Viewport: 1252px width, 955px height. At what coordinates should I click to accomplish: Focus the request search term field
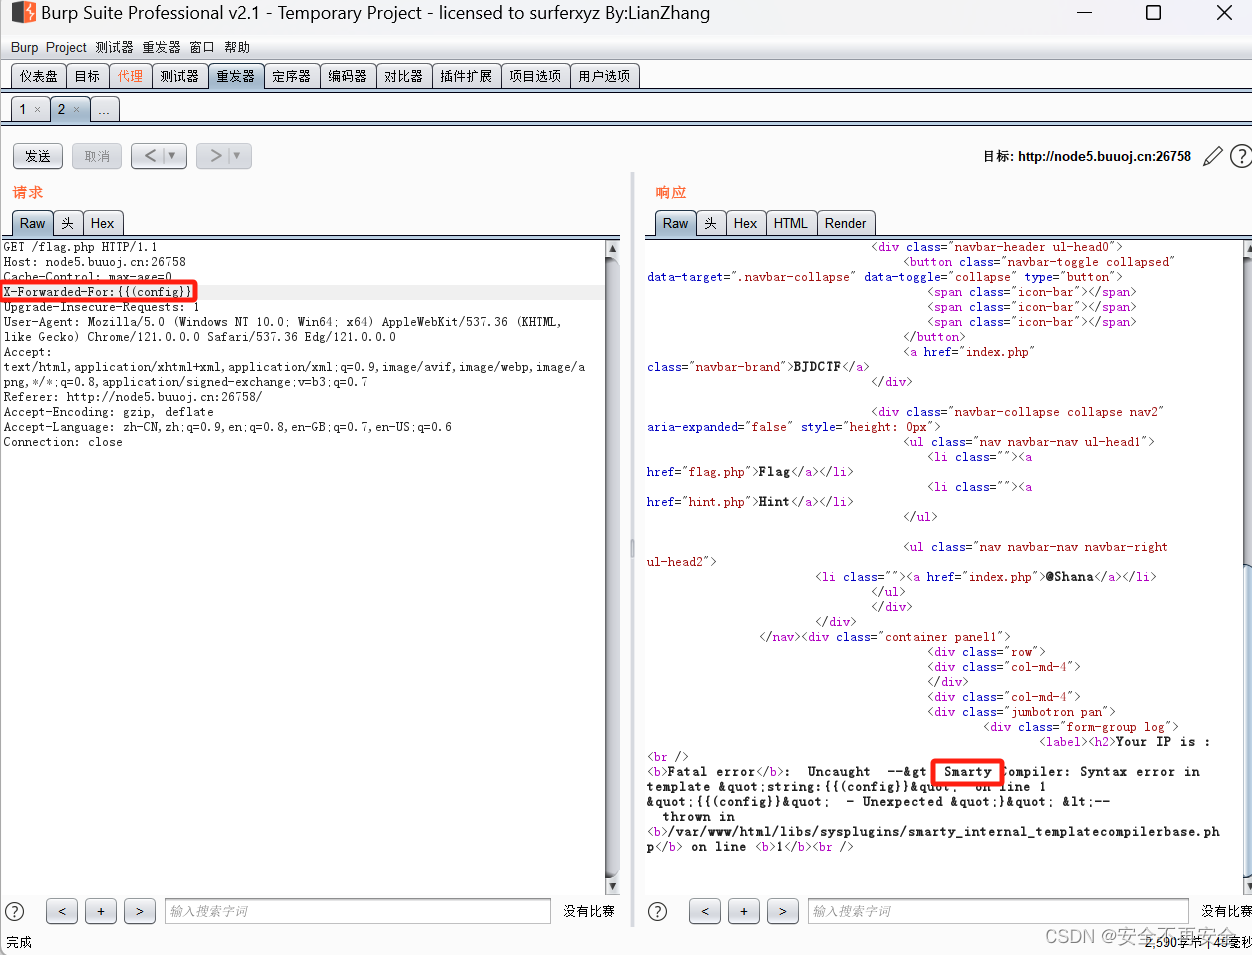[x=358, y=911]
